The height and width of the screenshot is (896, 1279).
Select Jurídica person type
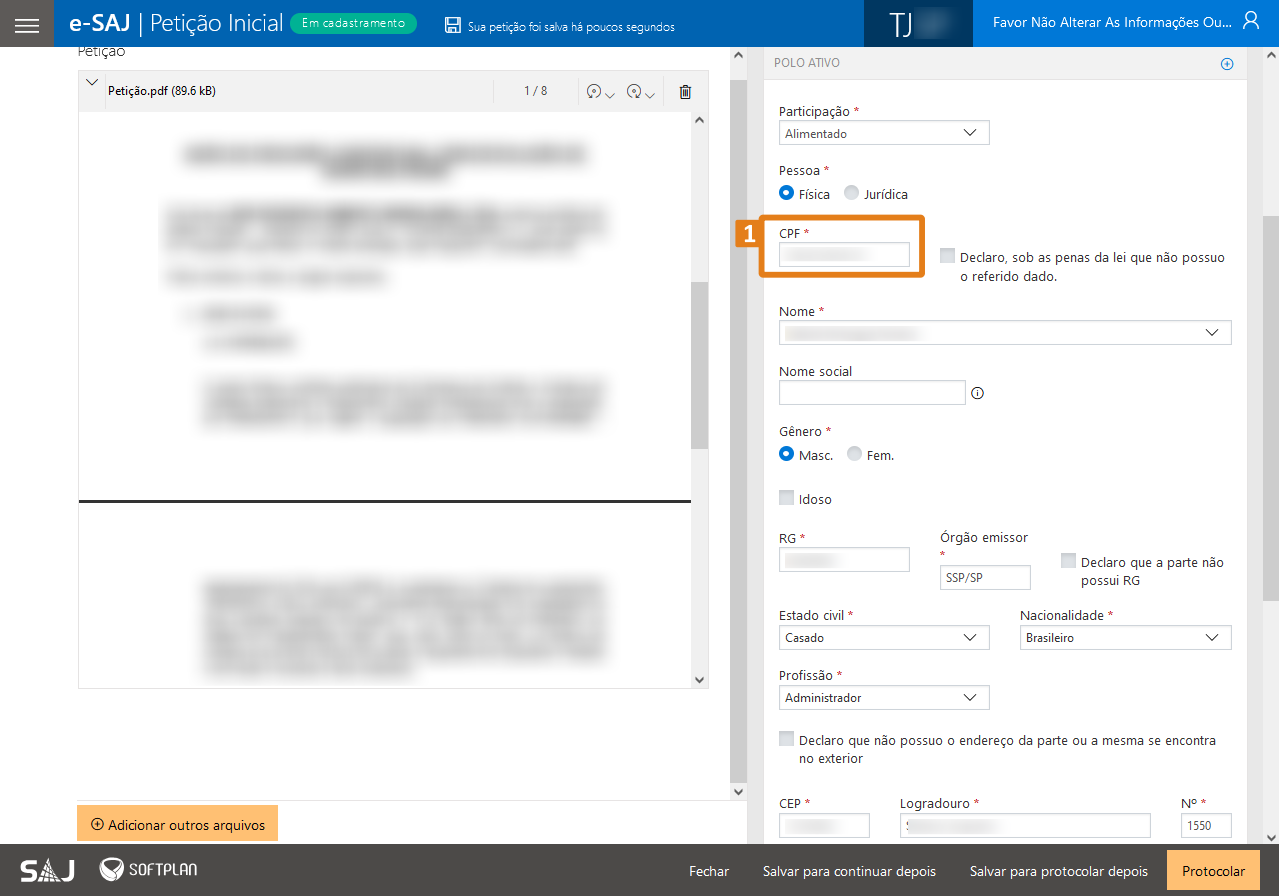[852, 194]
